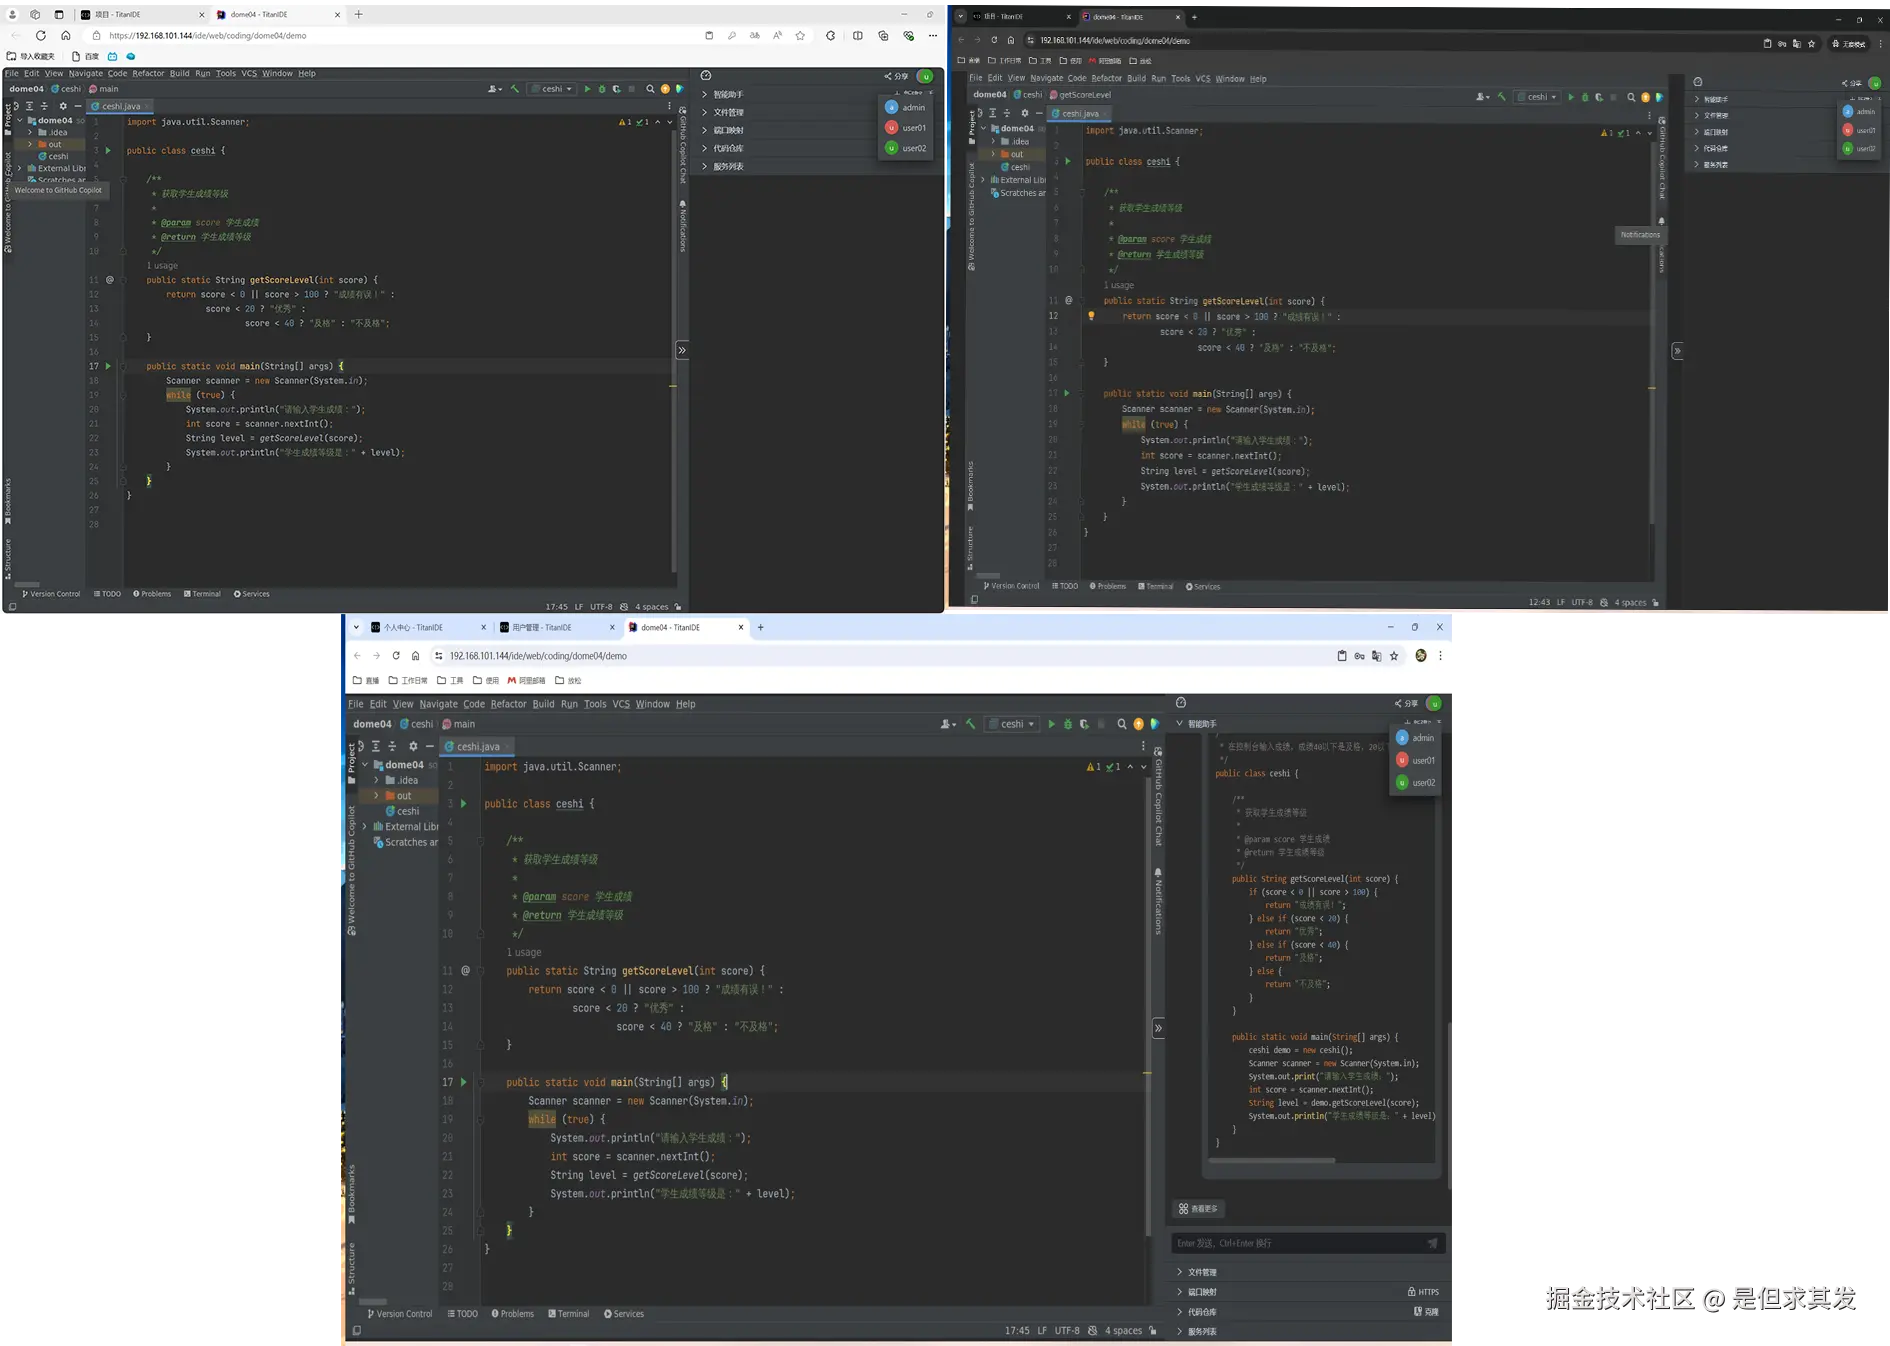Select the ceshi.java editor tab in bottom window
Image resolution: width=1890 pixels, height=1346 pixels.
point(478,747)
